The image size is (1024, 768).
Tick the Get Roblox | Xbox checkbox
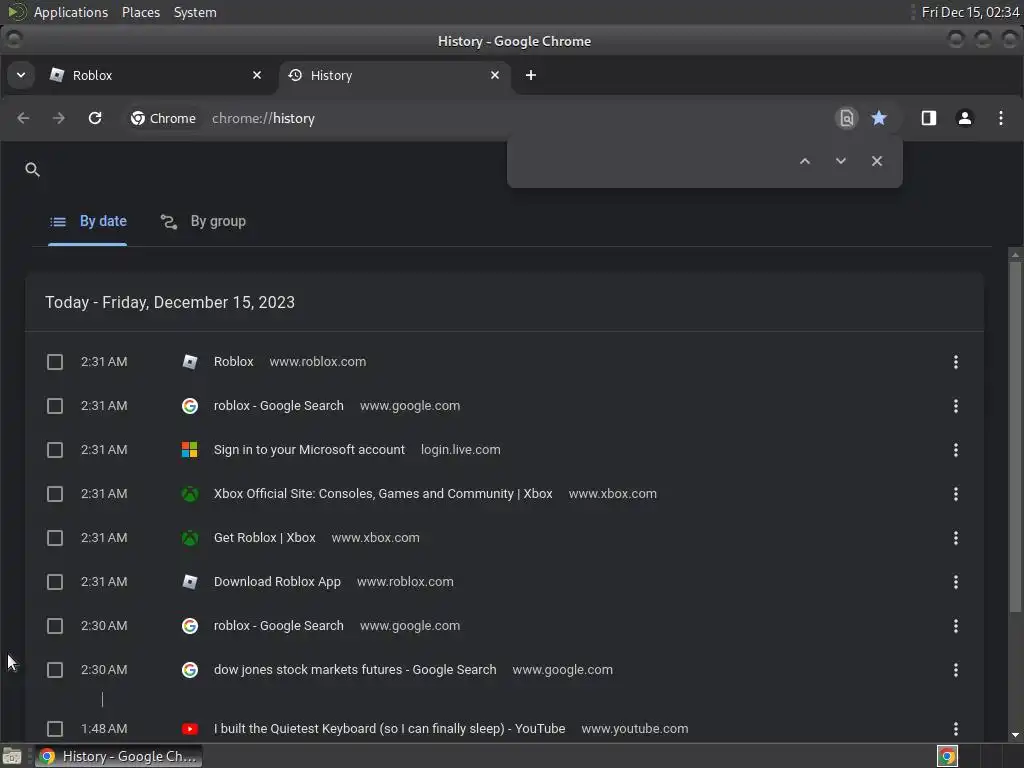coord(55,538)
